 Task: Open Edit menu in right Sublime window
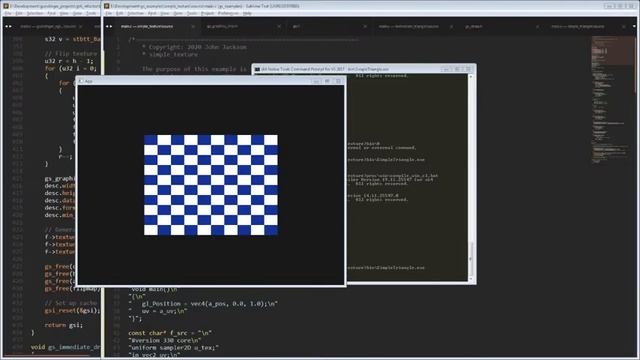(x=119, y=13)
